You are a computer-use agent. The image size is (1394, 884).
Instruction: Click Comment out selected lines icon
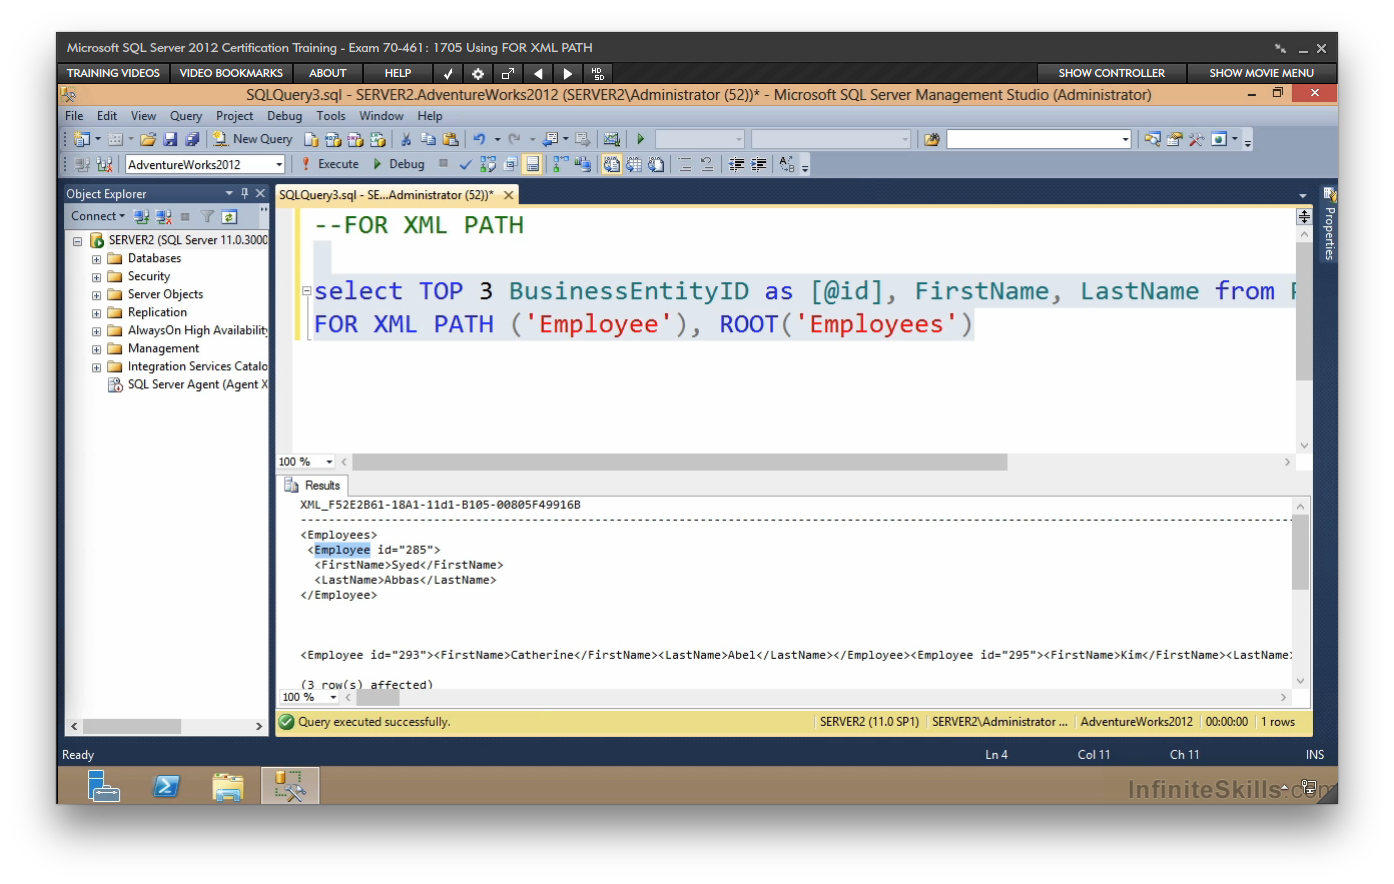pos(685,164)
